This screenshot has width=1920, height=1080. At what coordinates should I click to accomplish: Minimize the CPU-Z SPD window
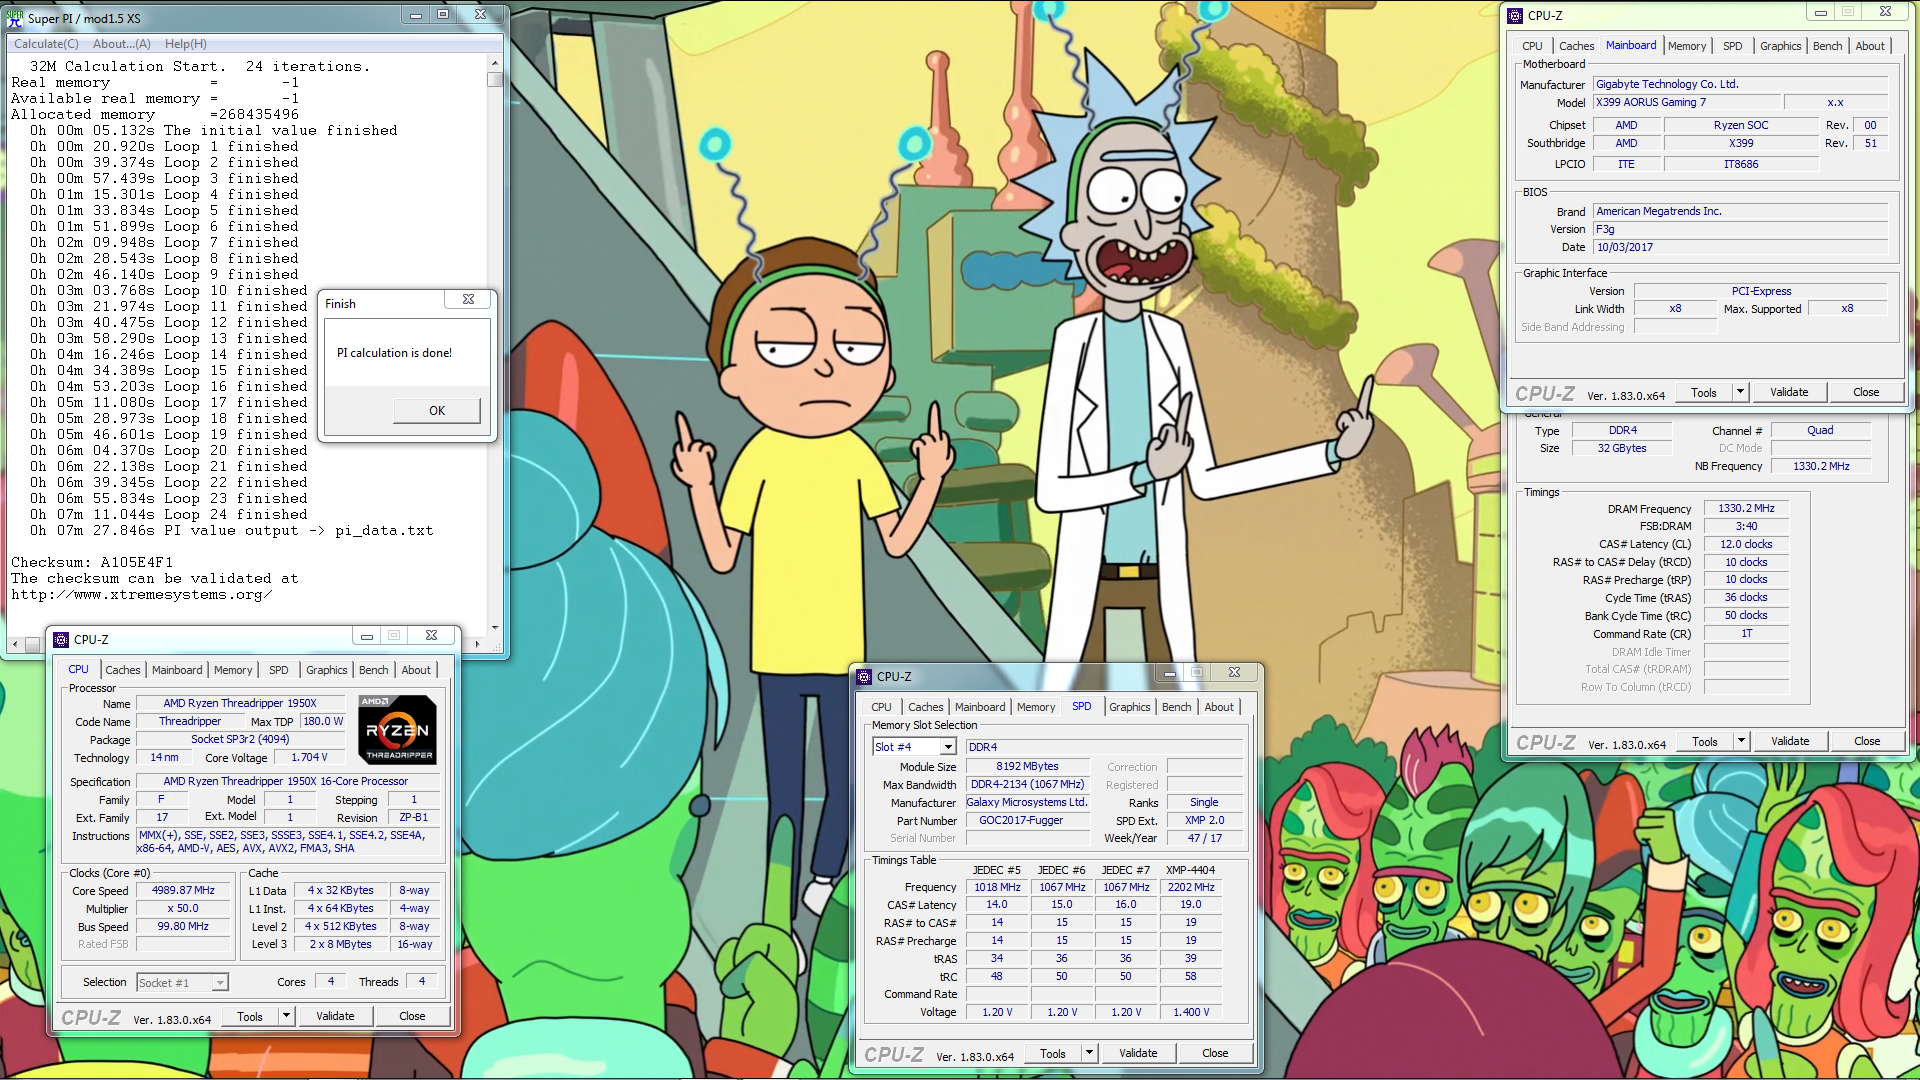(x=1169, y=673)
